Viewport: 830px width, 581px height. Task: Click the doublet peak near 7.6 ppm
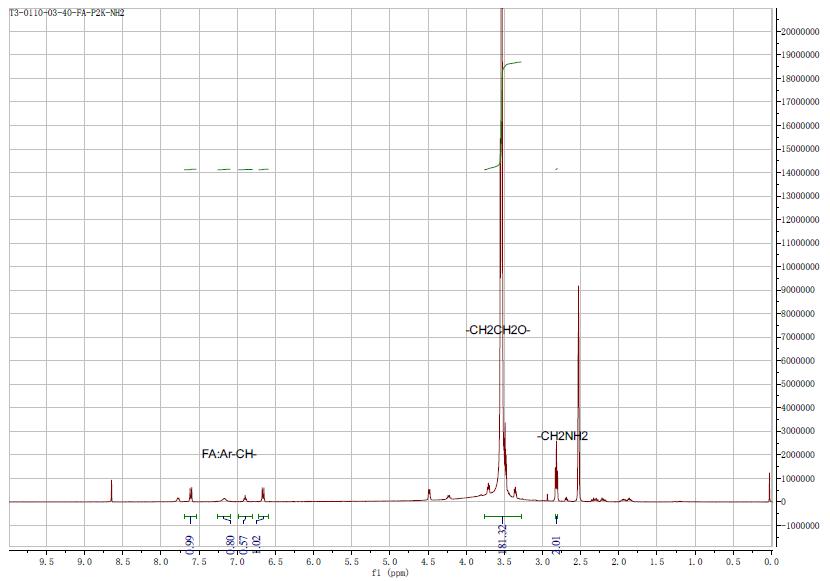click(x=190, y=492)
